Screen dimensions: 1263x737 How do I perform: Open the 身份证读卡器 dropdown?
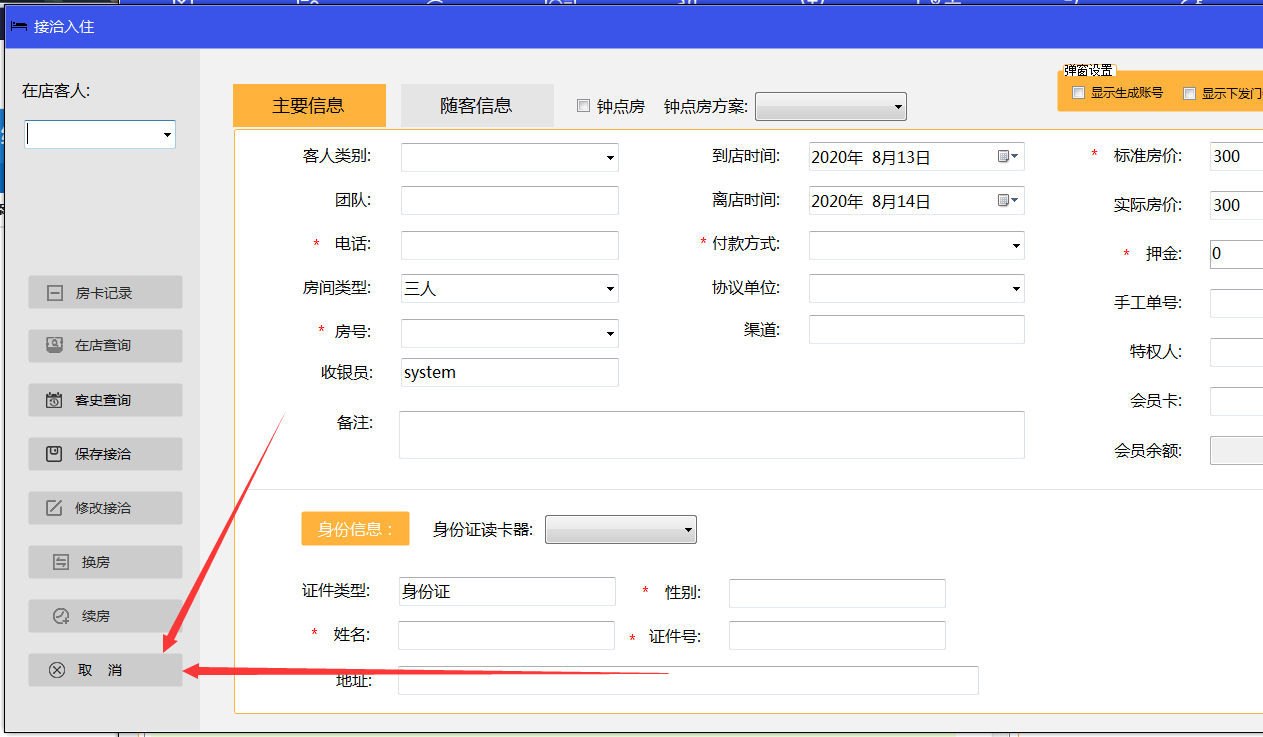pyautogui.click(x=620, y=530)
